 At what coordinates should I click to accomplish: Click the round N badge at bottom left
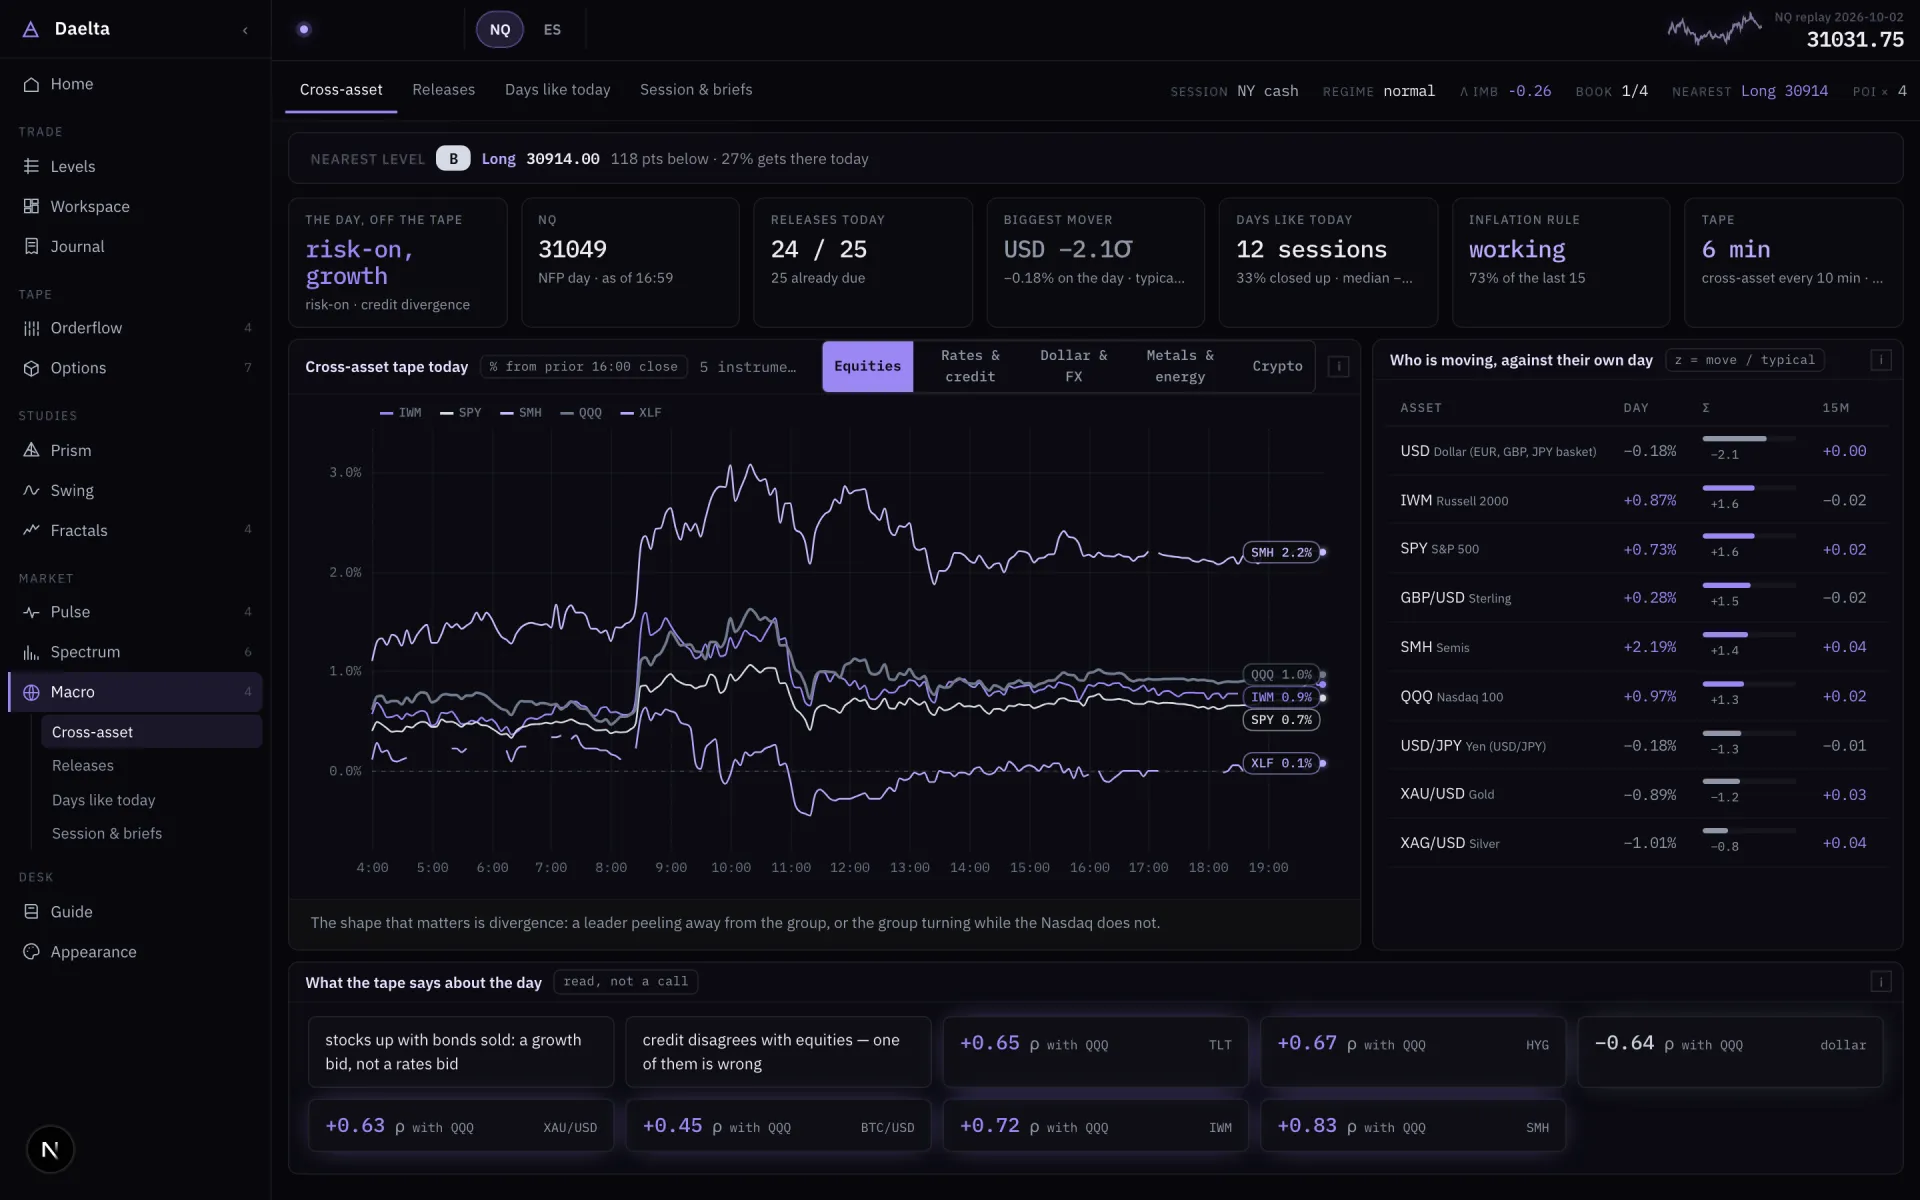click(x=50, y=1150)
